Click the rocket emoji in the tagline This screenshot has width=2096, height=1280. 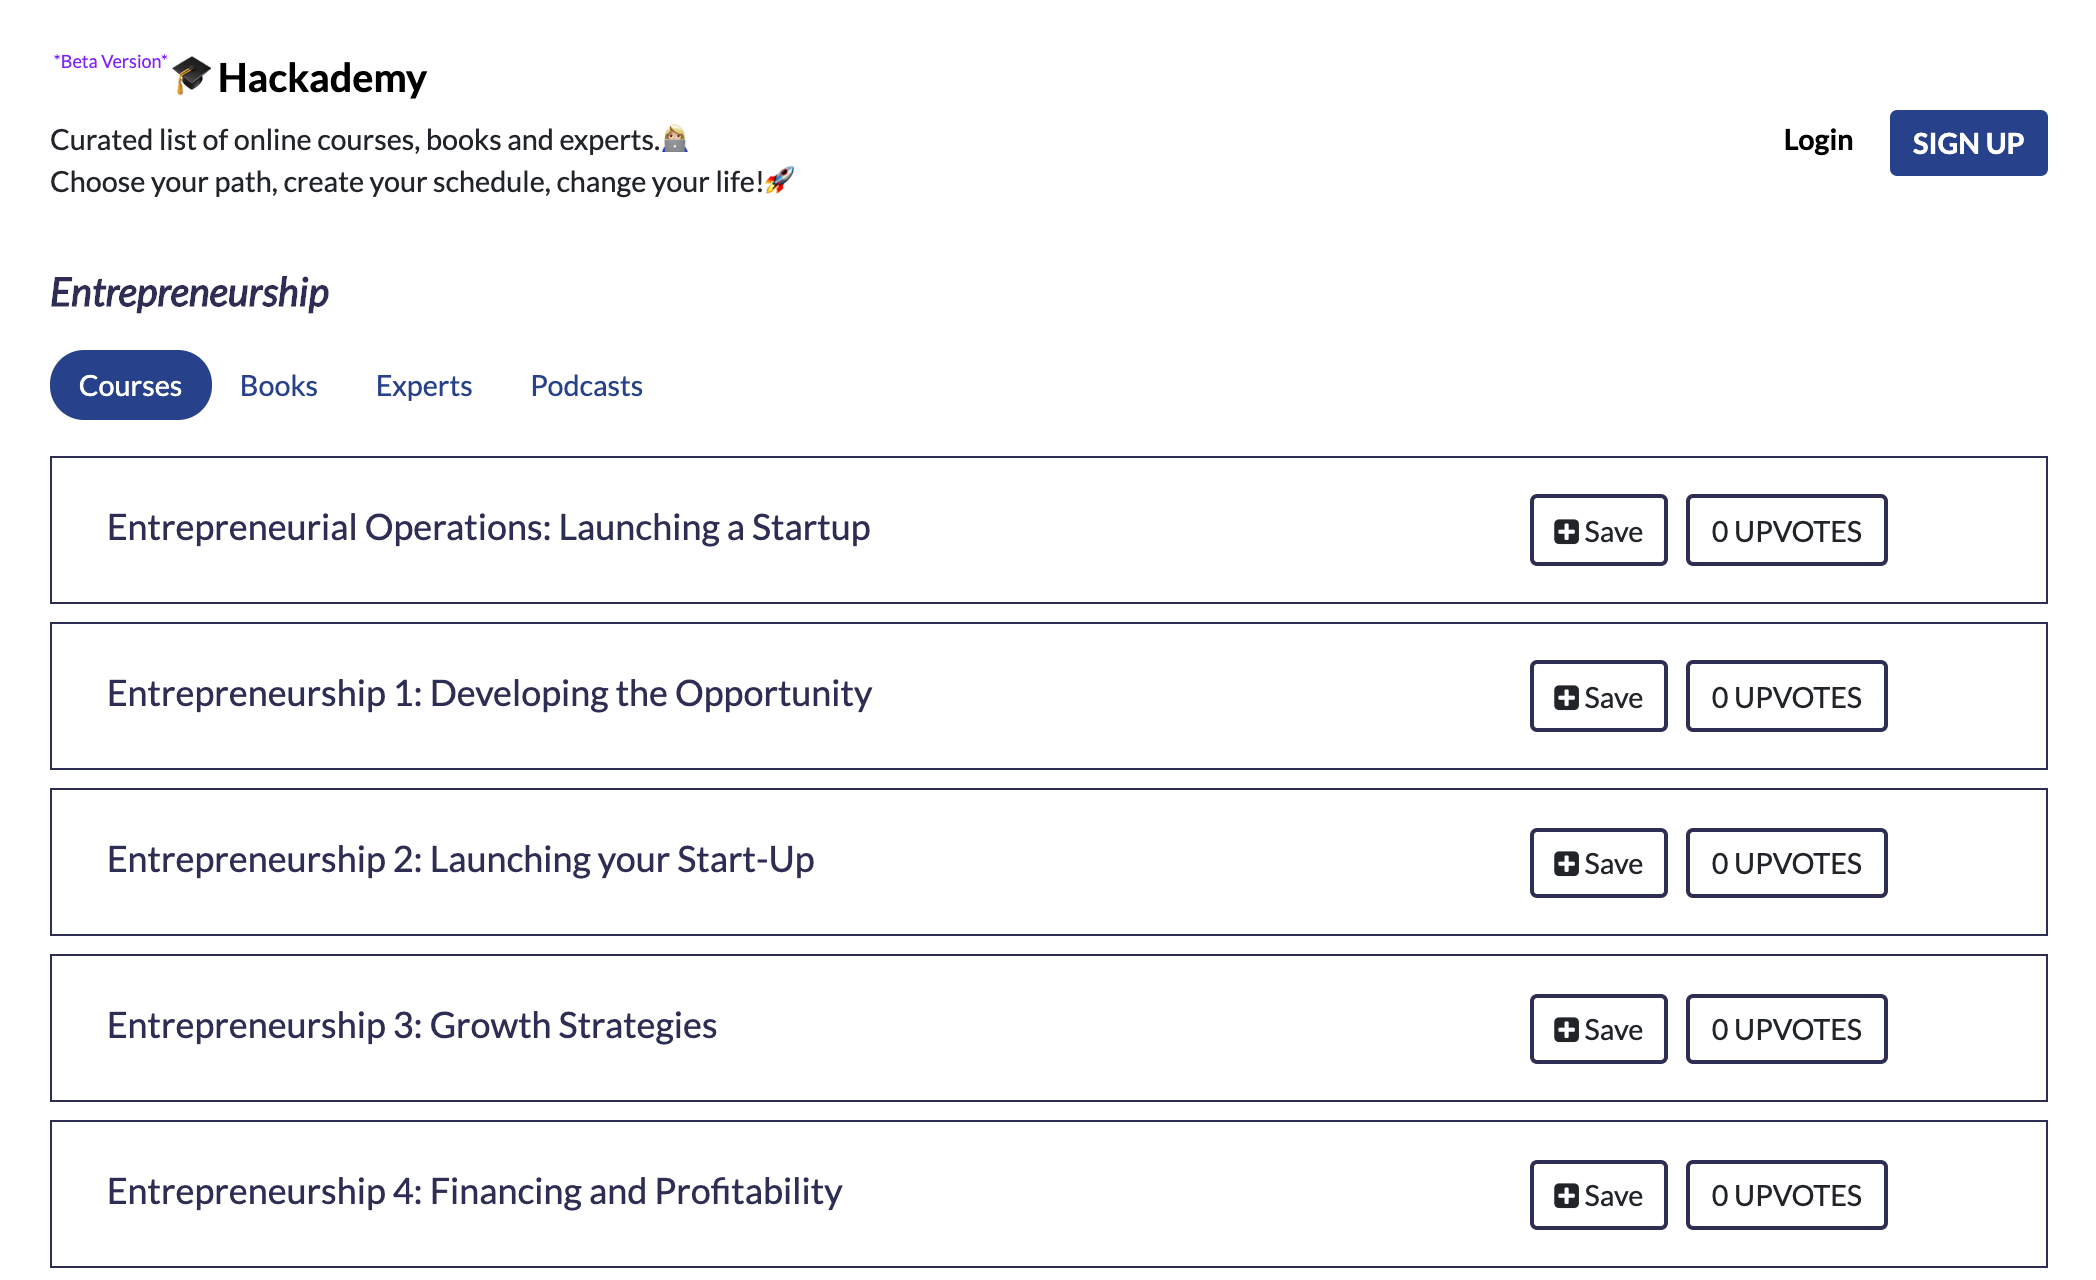780,181
